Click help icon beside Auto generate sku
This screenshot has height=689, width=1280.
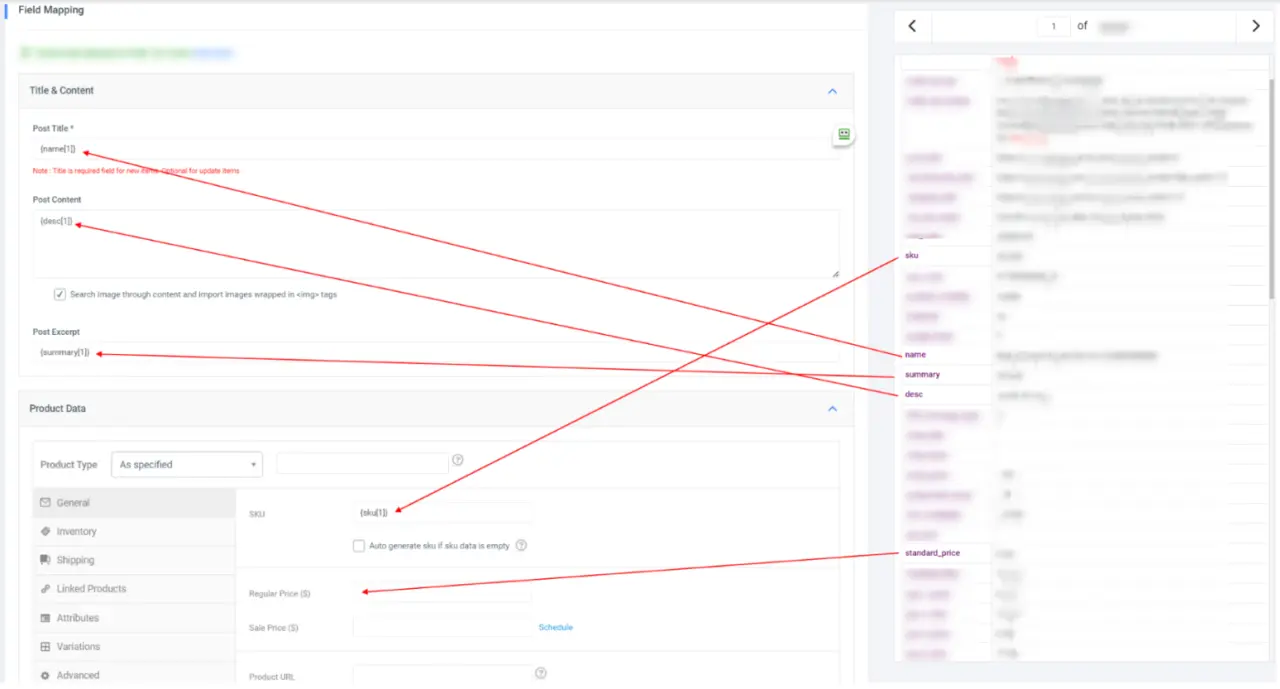(521, 546)
